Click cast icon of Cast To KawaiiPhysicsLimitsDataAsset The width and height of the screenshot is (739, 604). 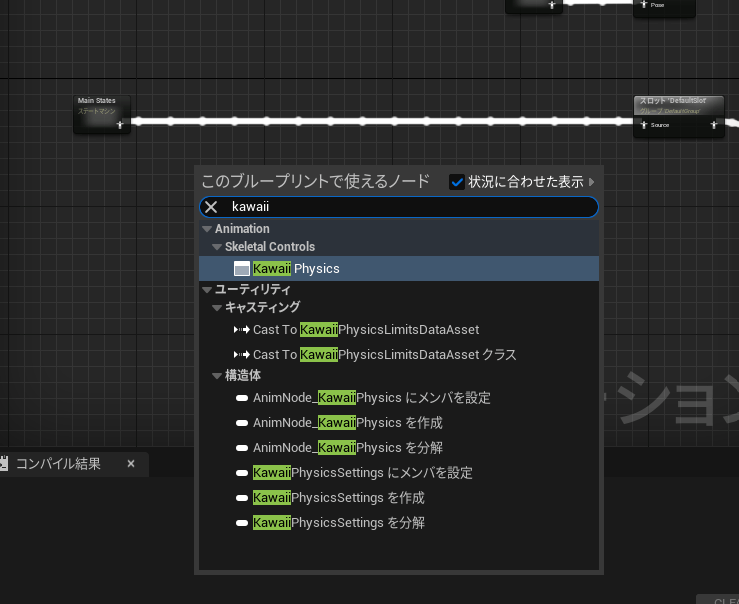point(242,330)
